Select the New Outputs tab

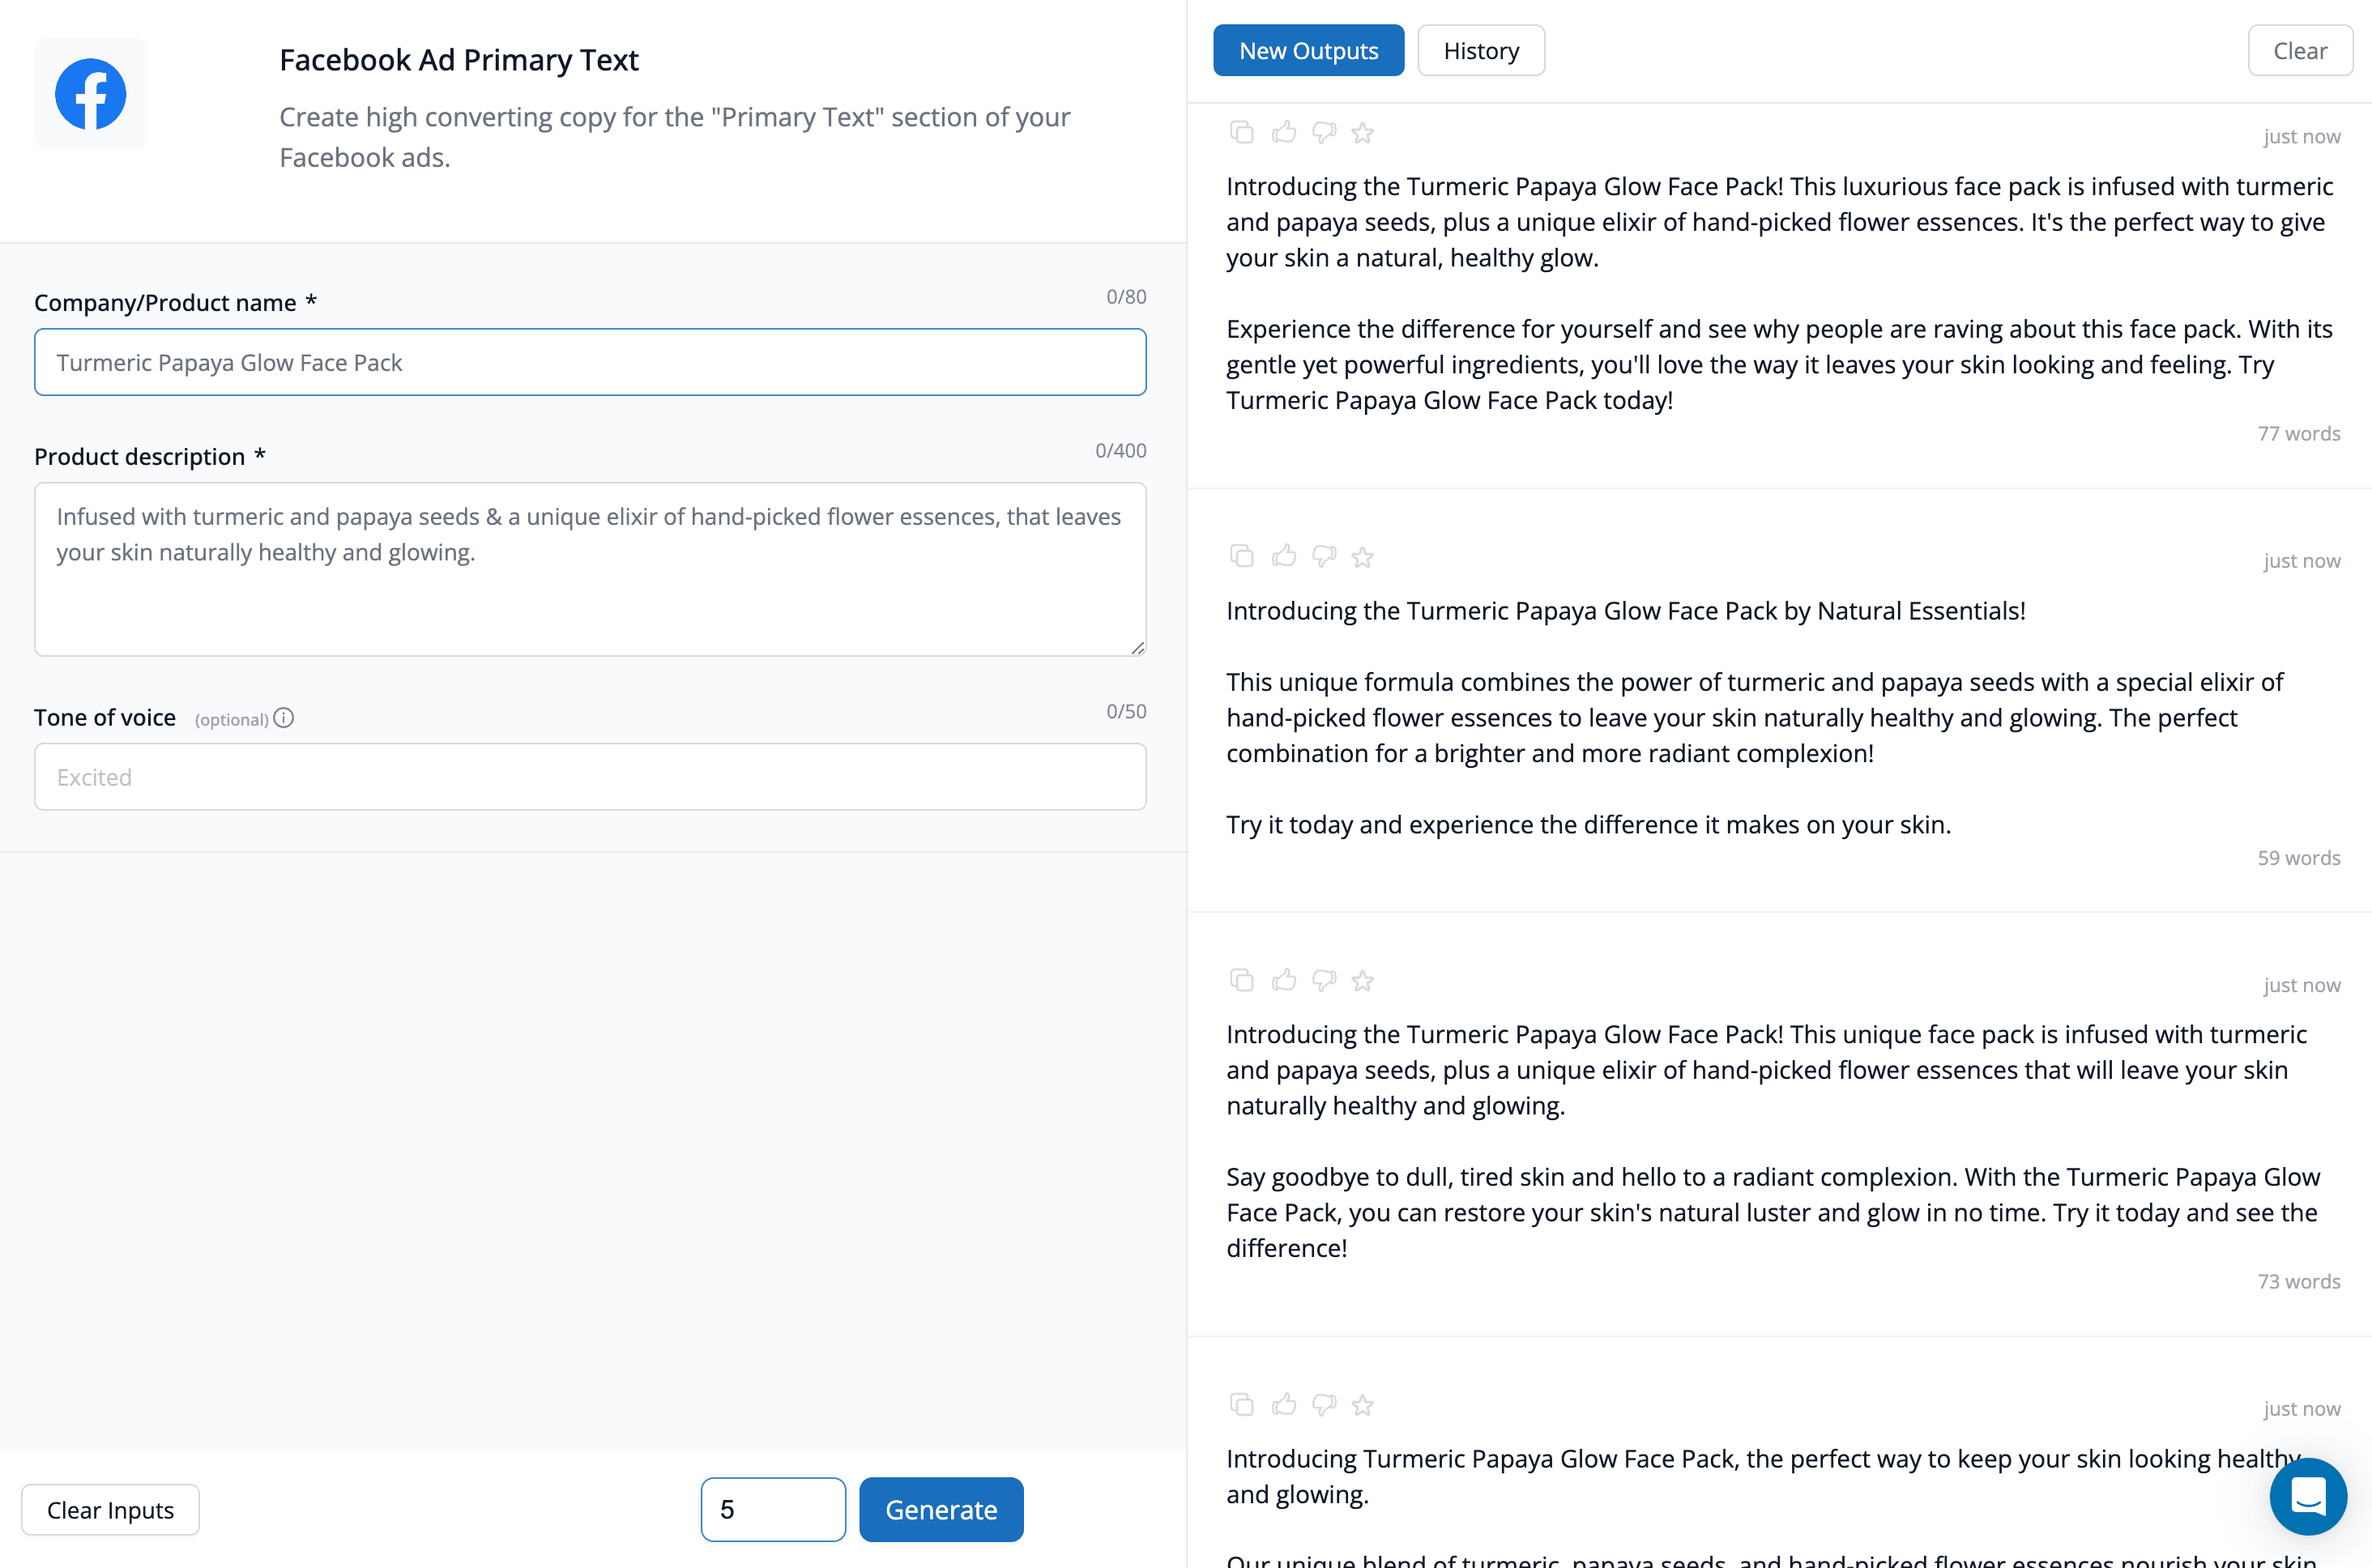click(1308, 51)
